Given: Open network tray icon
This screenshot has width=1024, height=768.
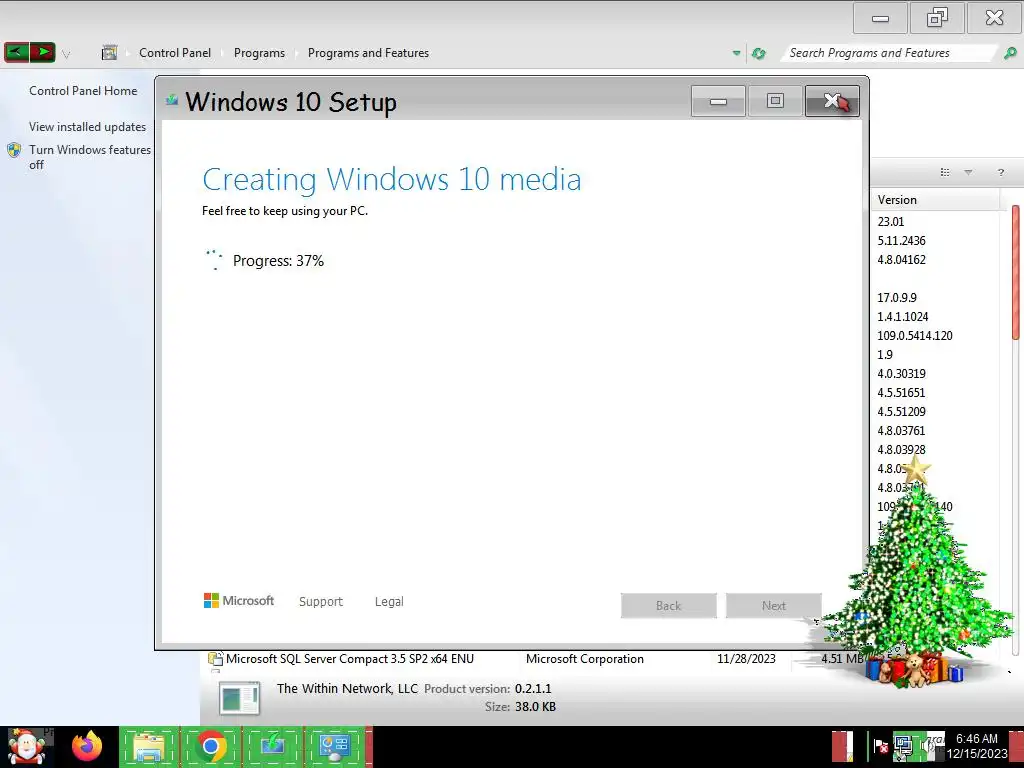Looking at the screenshot, I should coord(903,746).
